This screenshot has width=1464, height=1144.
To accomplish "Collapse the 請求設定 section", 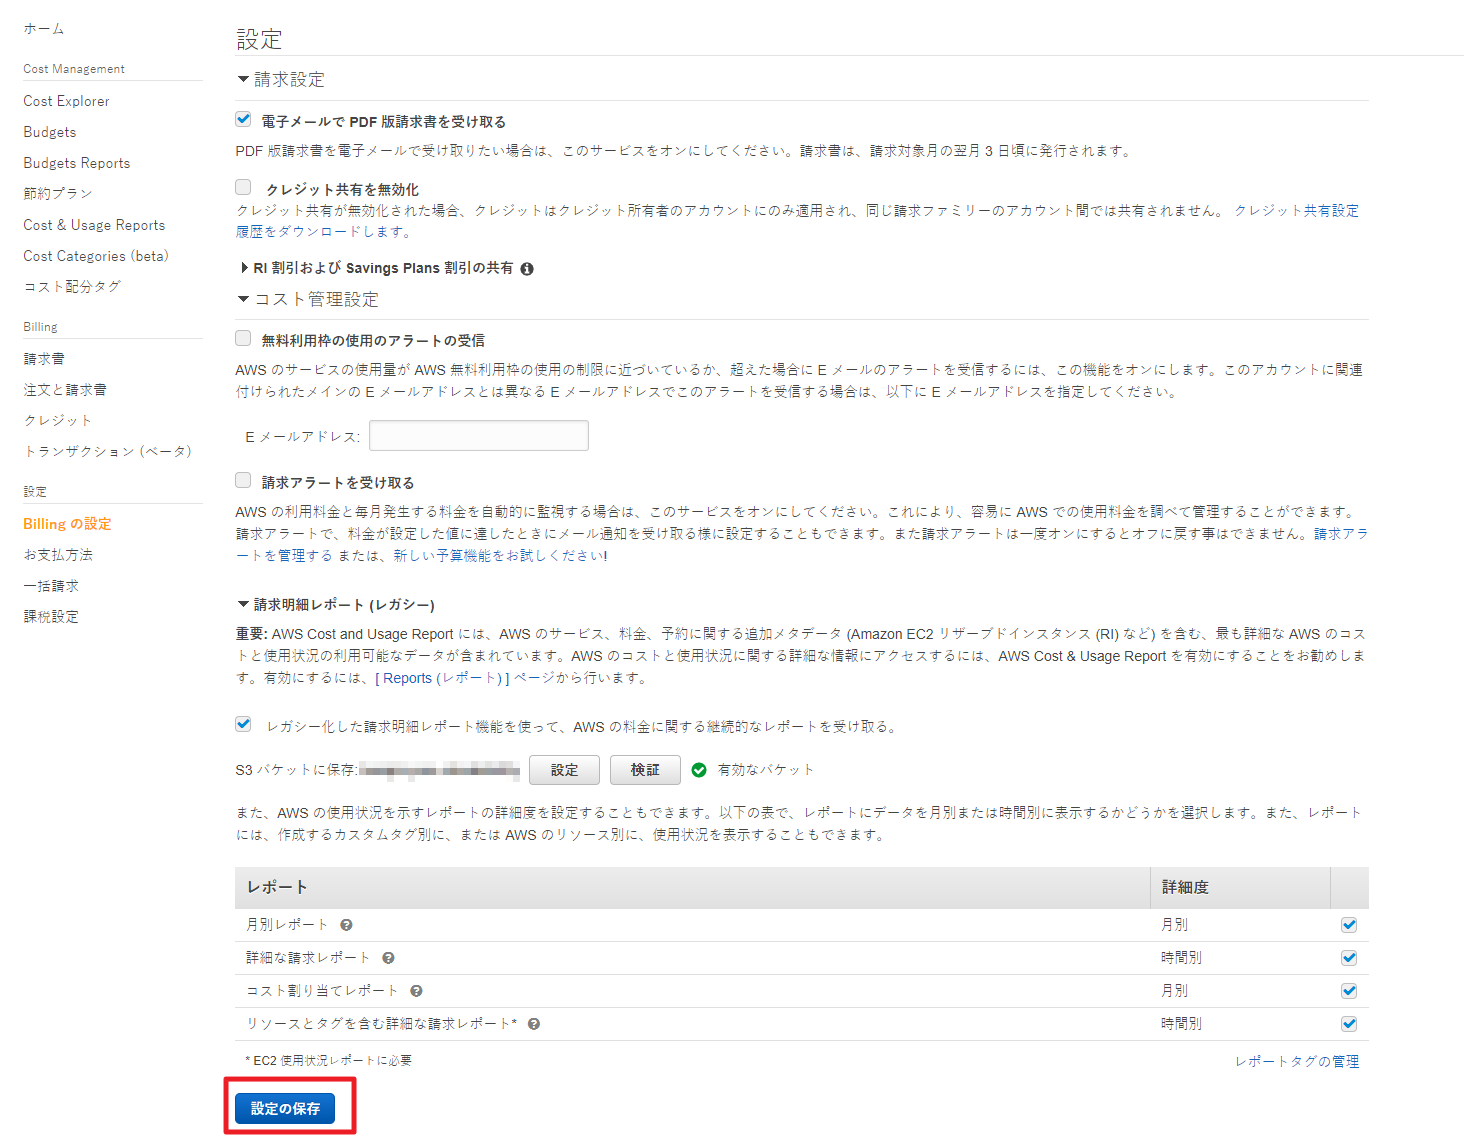I will click(x=243, y=79).
